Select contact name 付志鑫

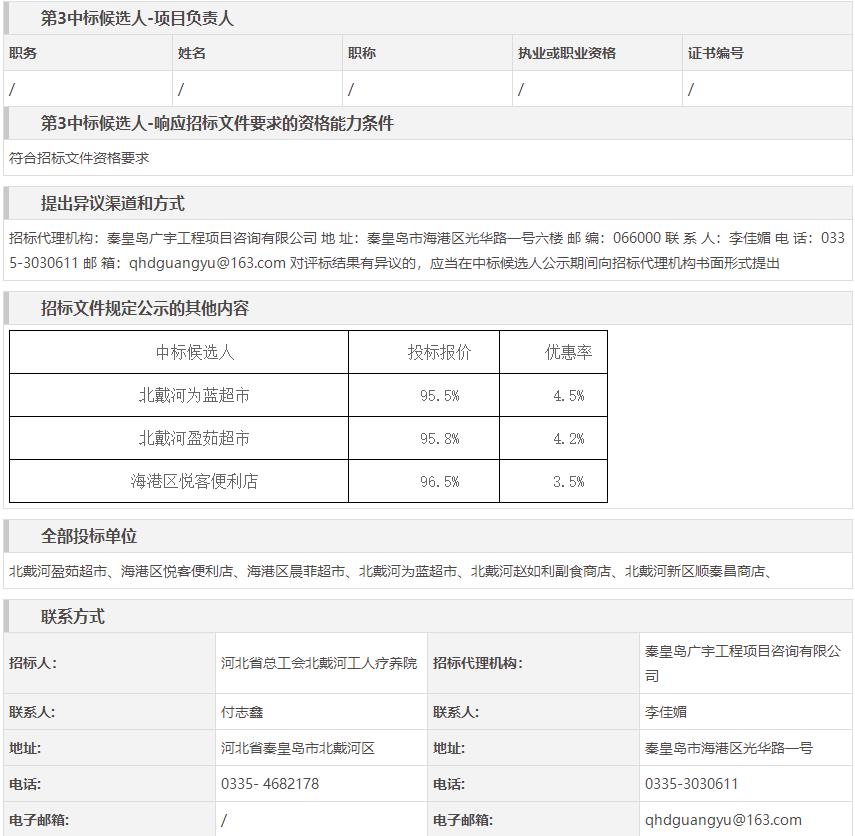[x=242, y=712]
